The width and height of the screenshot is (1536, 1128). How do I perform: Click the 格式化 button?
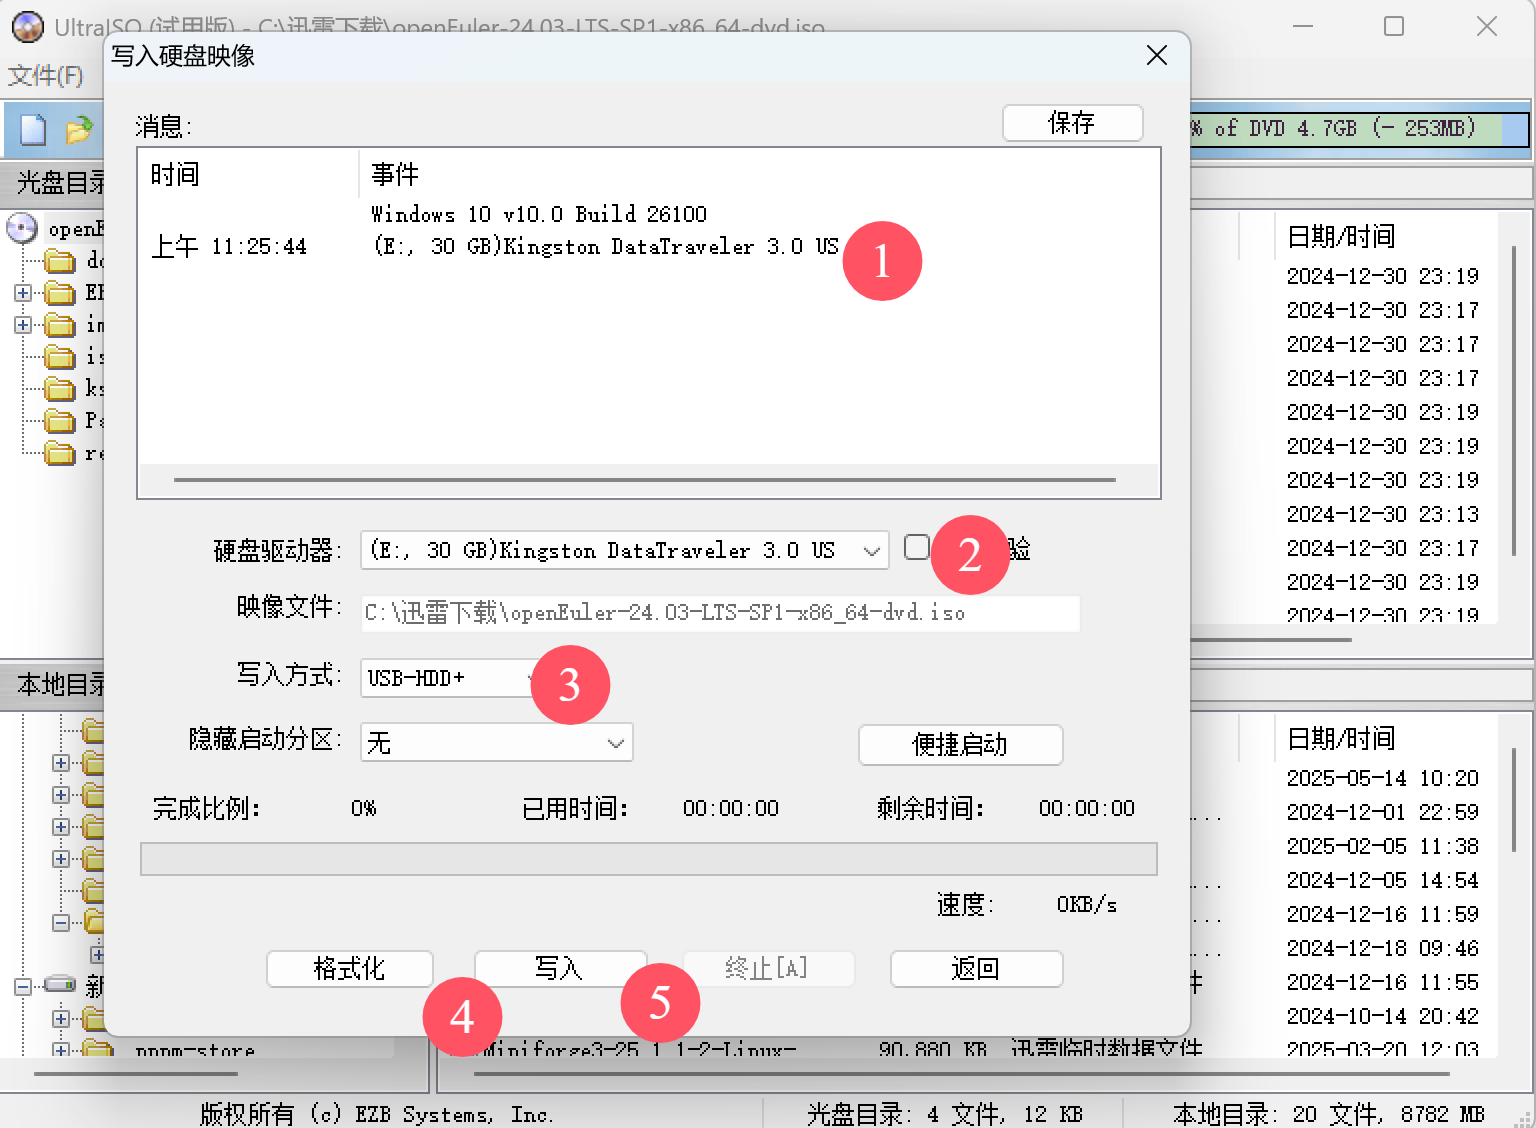pos(349,968)
